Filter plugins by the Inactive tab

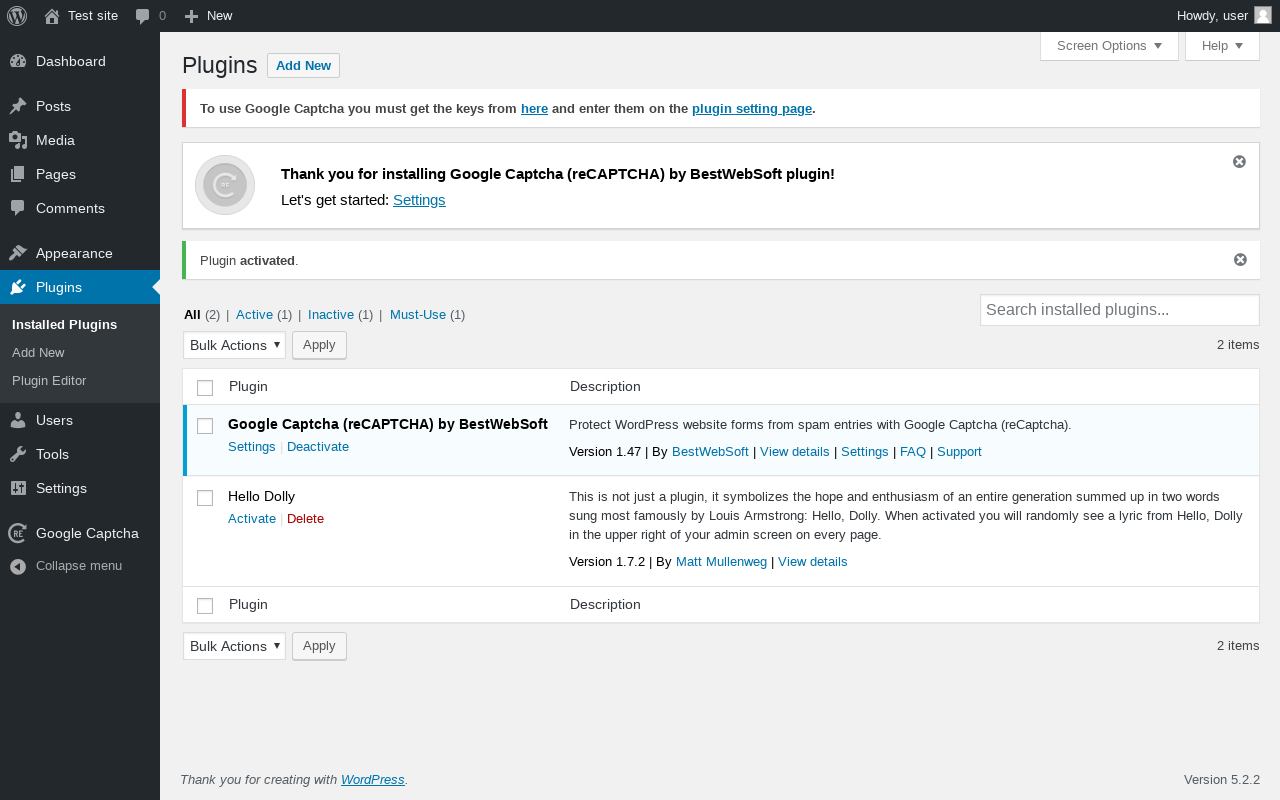pyautogui.click(x=331, y=315)
